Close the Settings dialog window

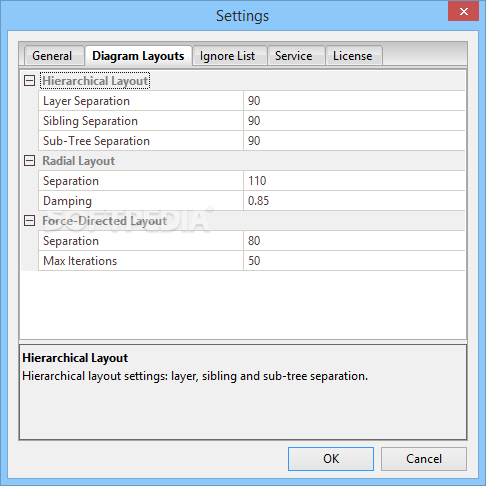coord(463,12)
